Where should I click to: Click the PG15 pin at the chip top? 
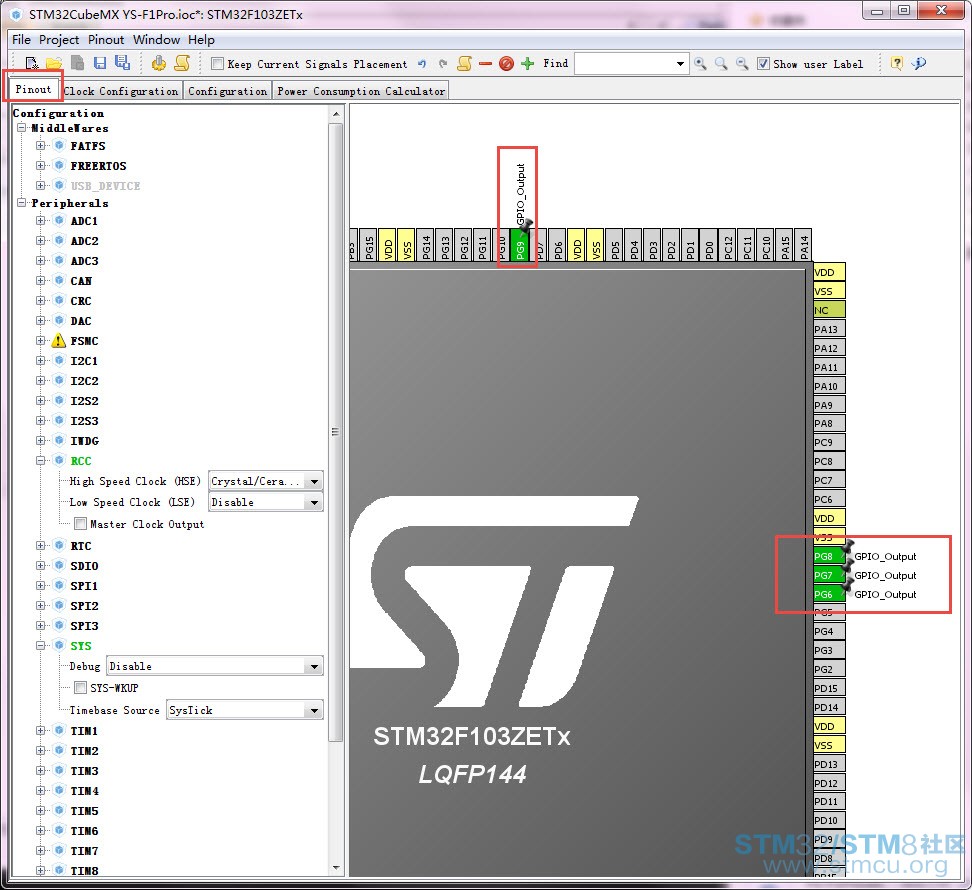click(x=368, y=245)
